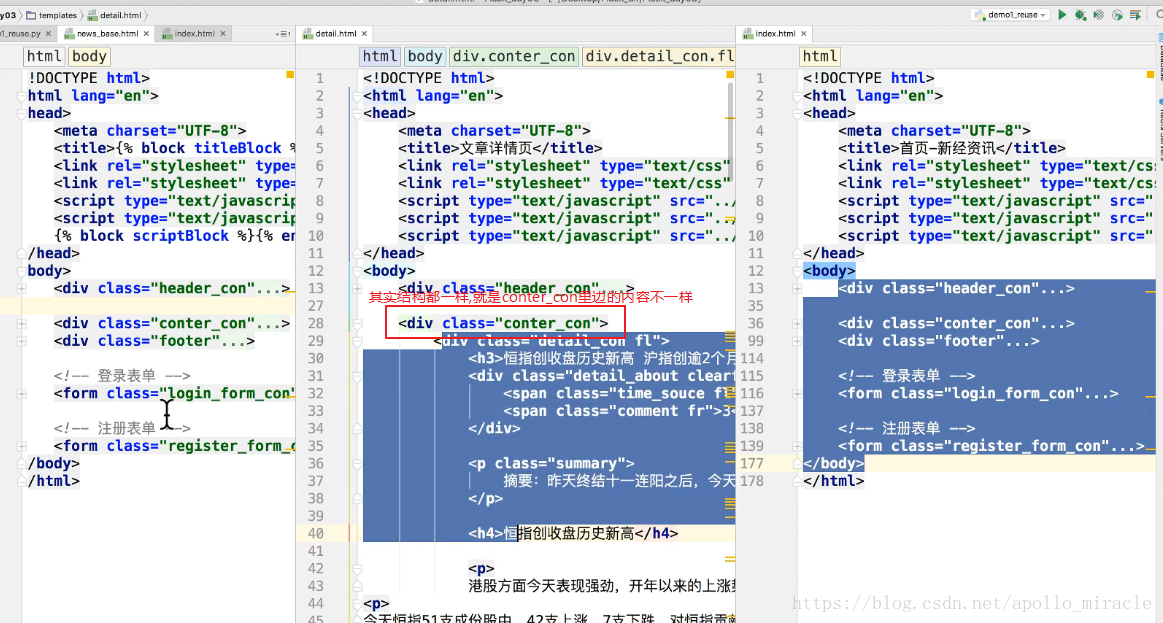Expand footer div fold in left pane
1163x623 pixels.
(x=22, y=341)
